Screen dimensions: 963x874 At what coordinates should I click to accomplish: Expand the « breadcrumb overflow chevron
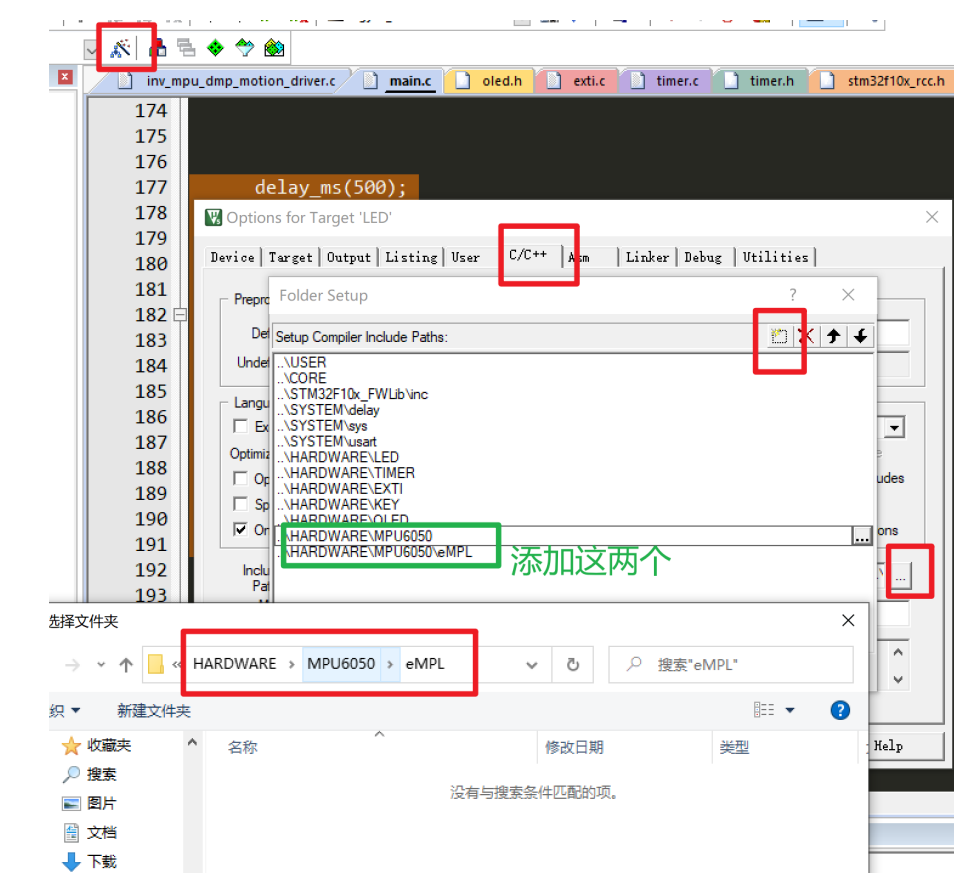click(x=177, y=665)
